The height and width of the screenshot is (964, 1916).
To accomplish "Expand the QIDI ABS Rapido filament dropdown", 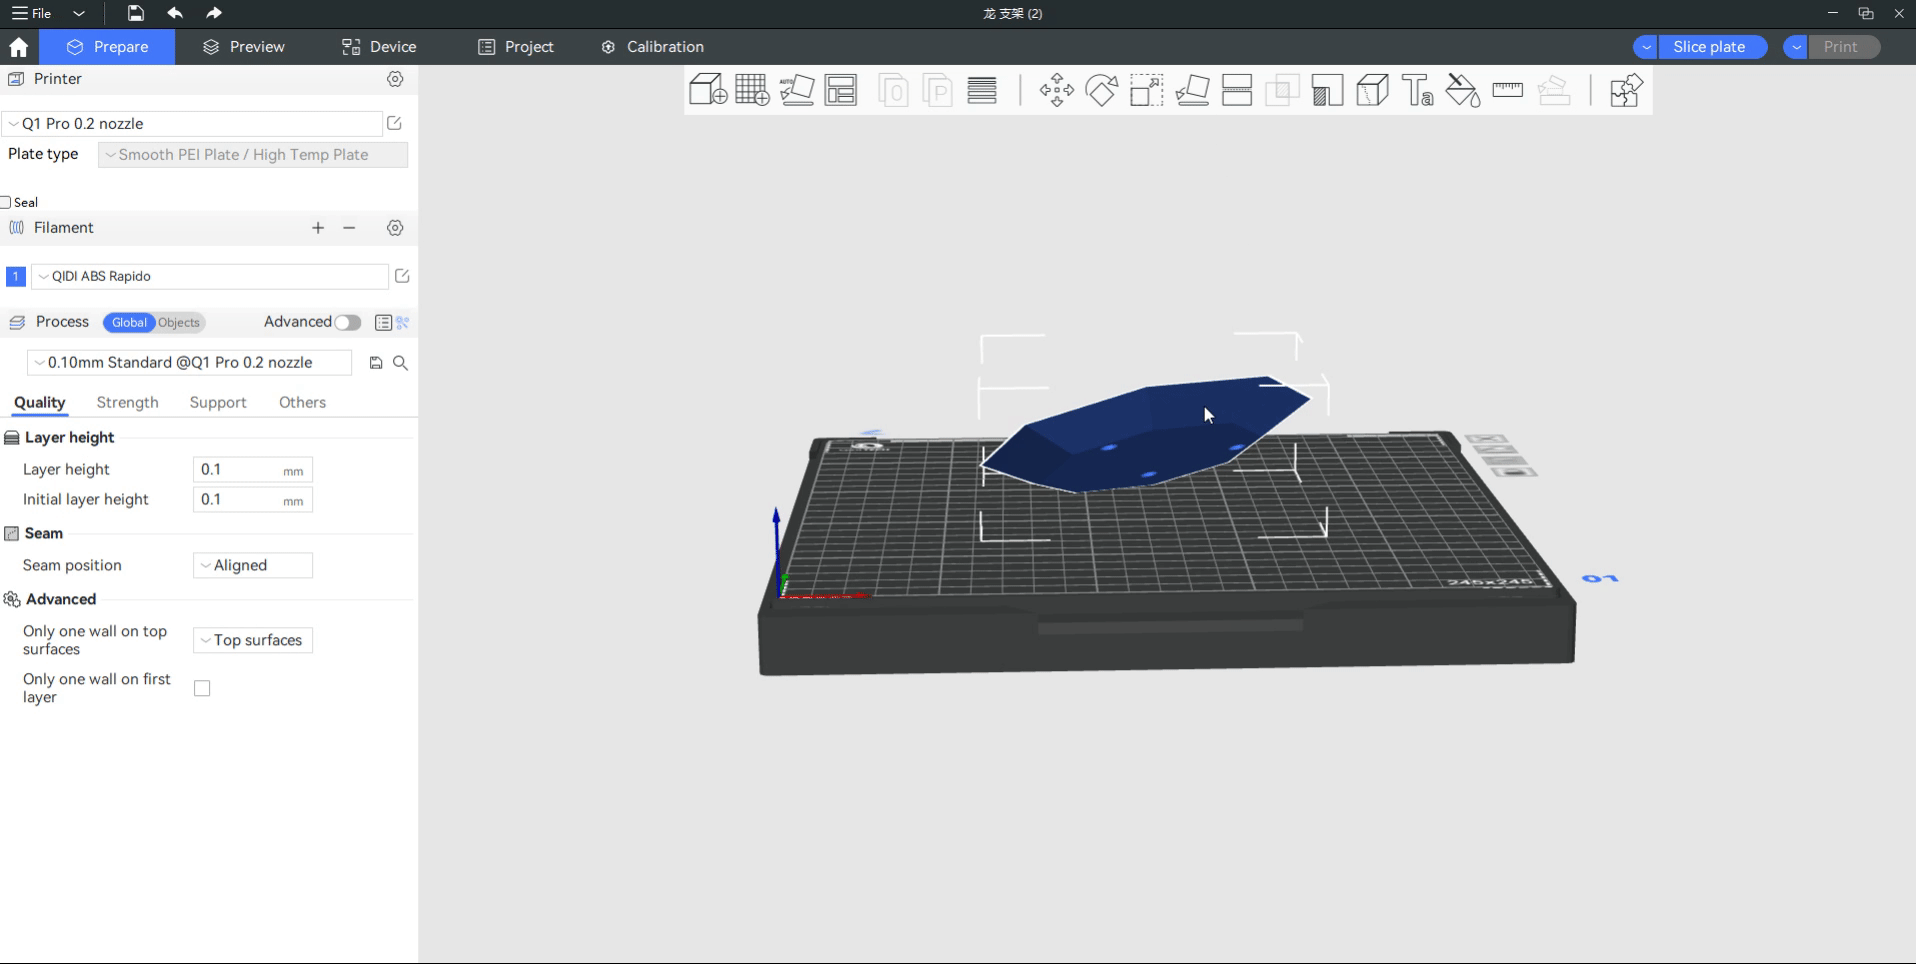I will coord(210,276).
